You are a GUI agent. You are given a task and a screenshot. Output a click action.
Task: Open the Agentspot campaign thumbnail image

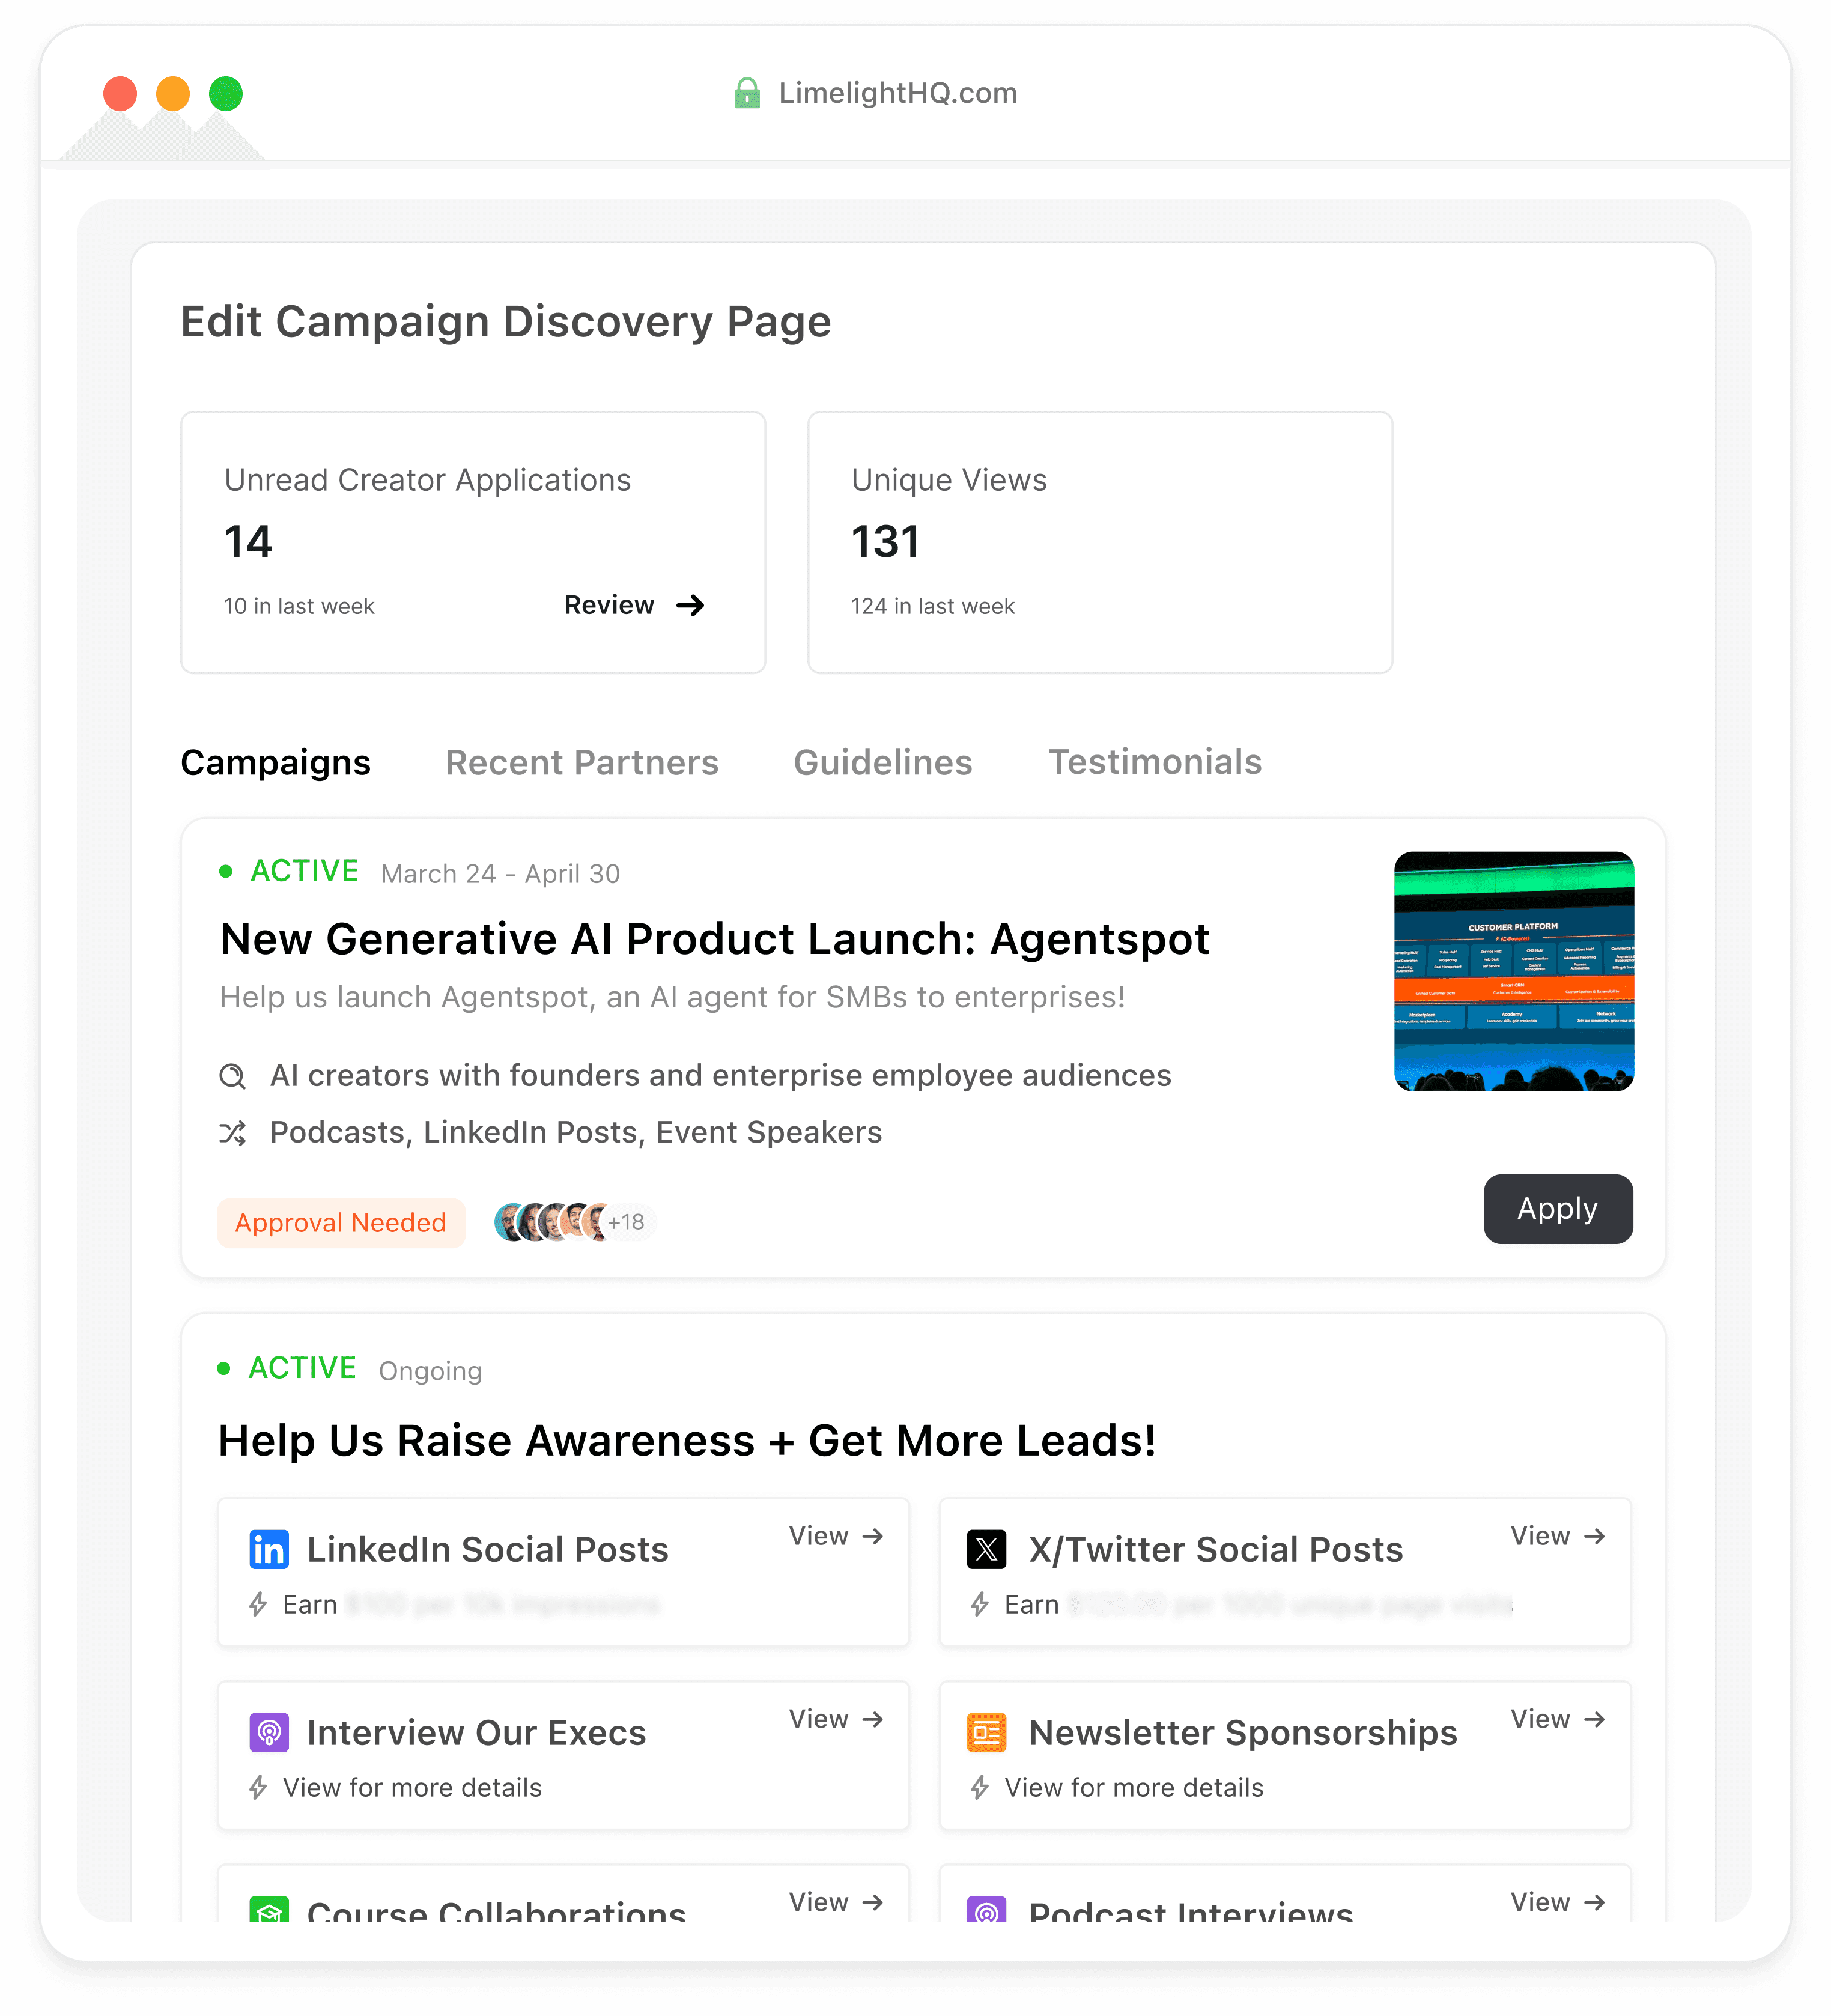tap(1514, 971)
